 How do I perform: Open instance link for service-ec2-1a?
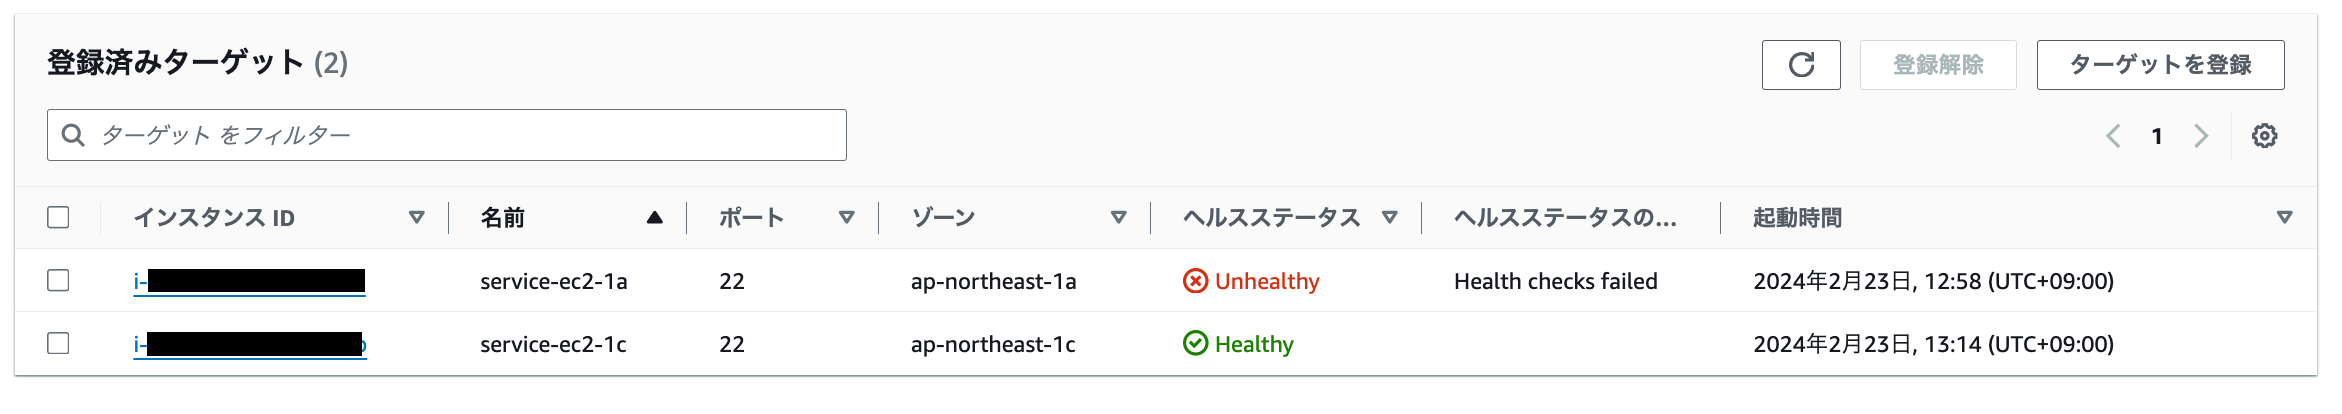249,281
